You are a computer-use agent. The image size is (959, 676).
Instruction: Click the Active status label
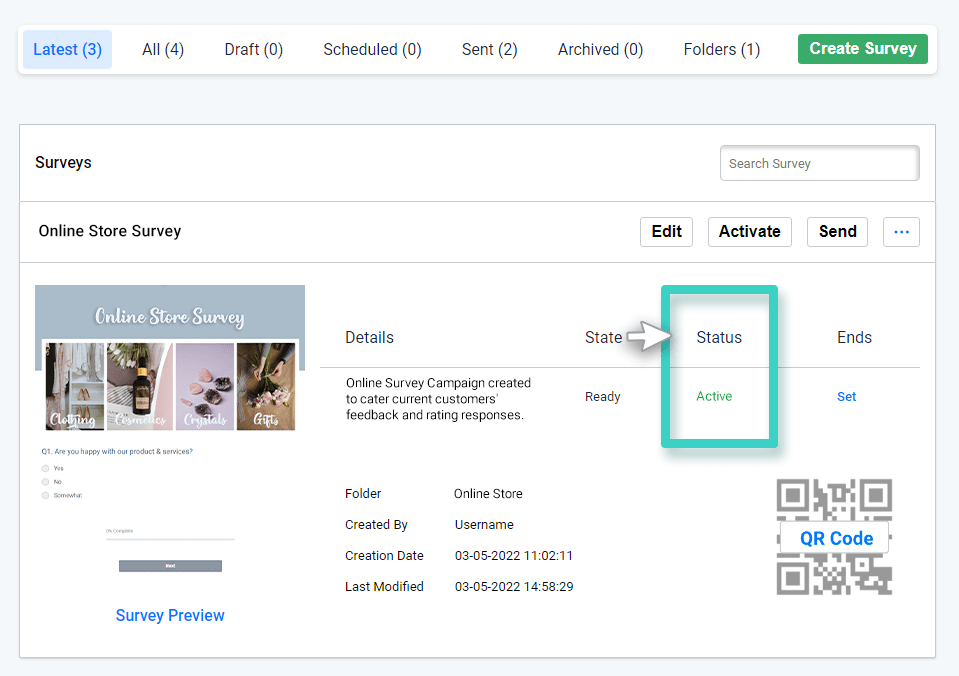tap(714, 396)
